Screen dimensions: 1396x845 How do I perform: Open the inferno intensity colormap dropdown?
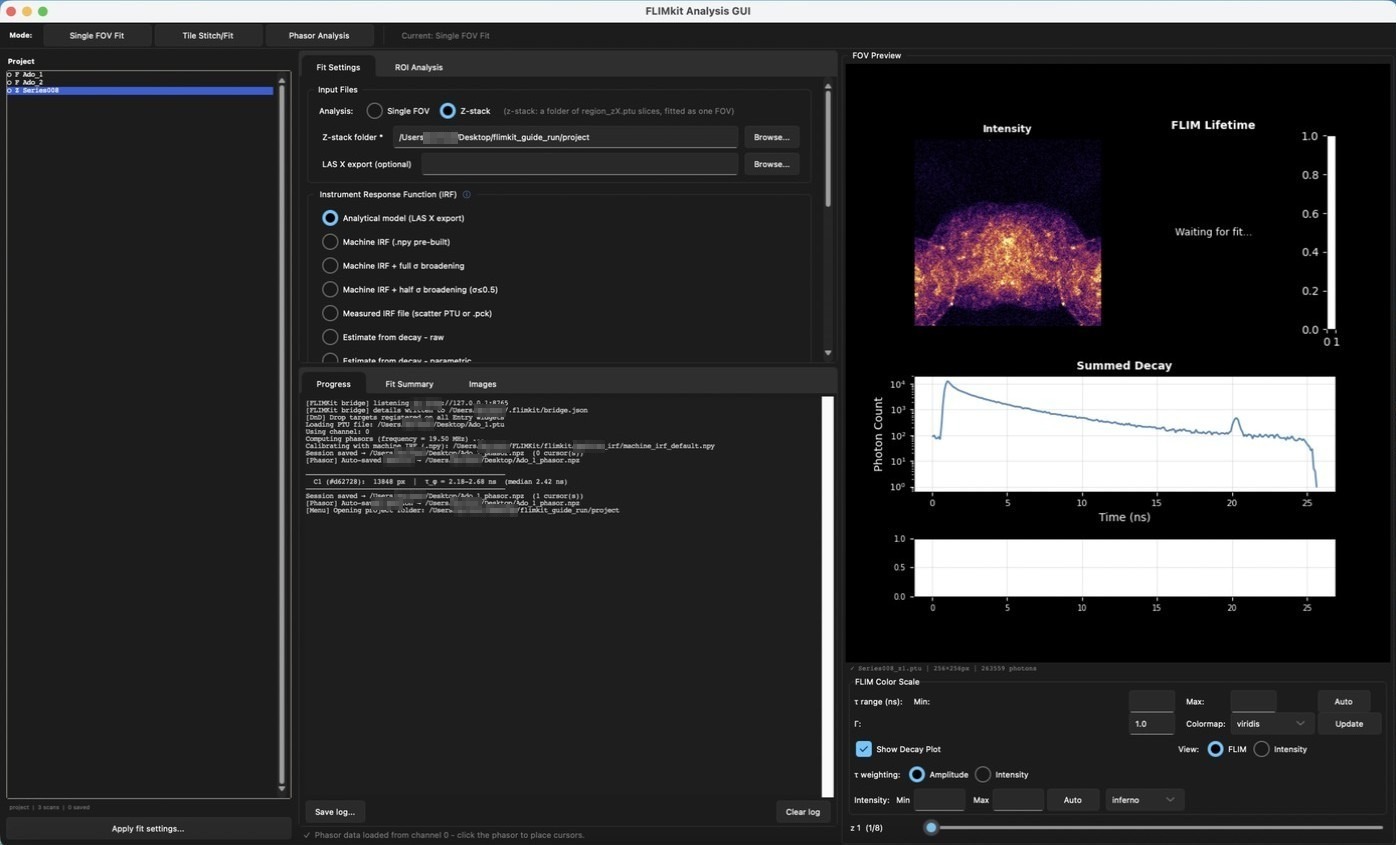tap(1145, 800)
